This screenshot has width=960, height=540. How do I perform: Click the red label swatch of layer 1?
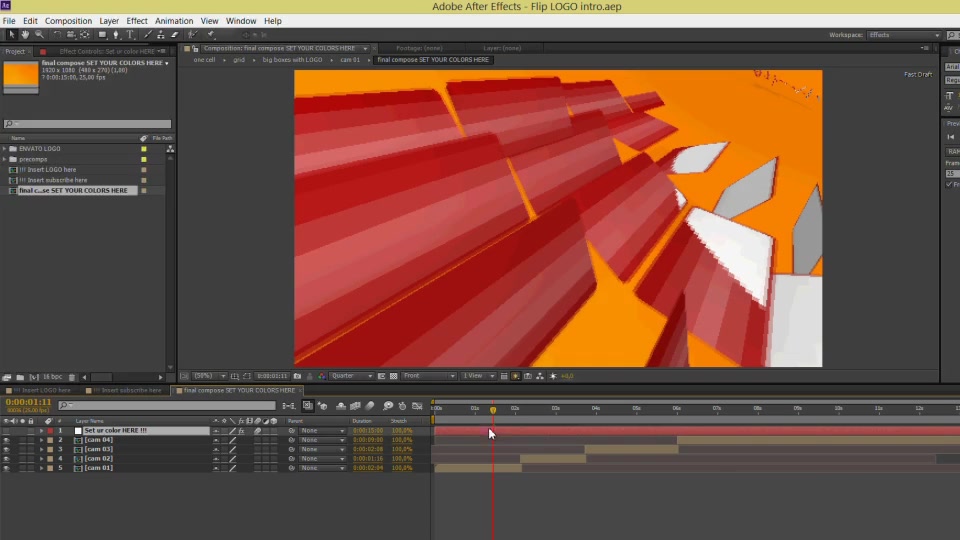[50, 431]
